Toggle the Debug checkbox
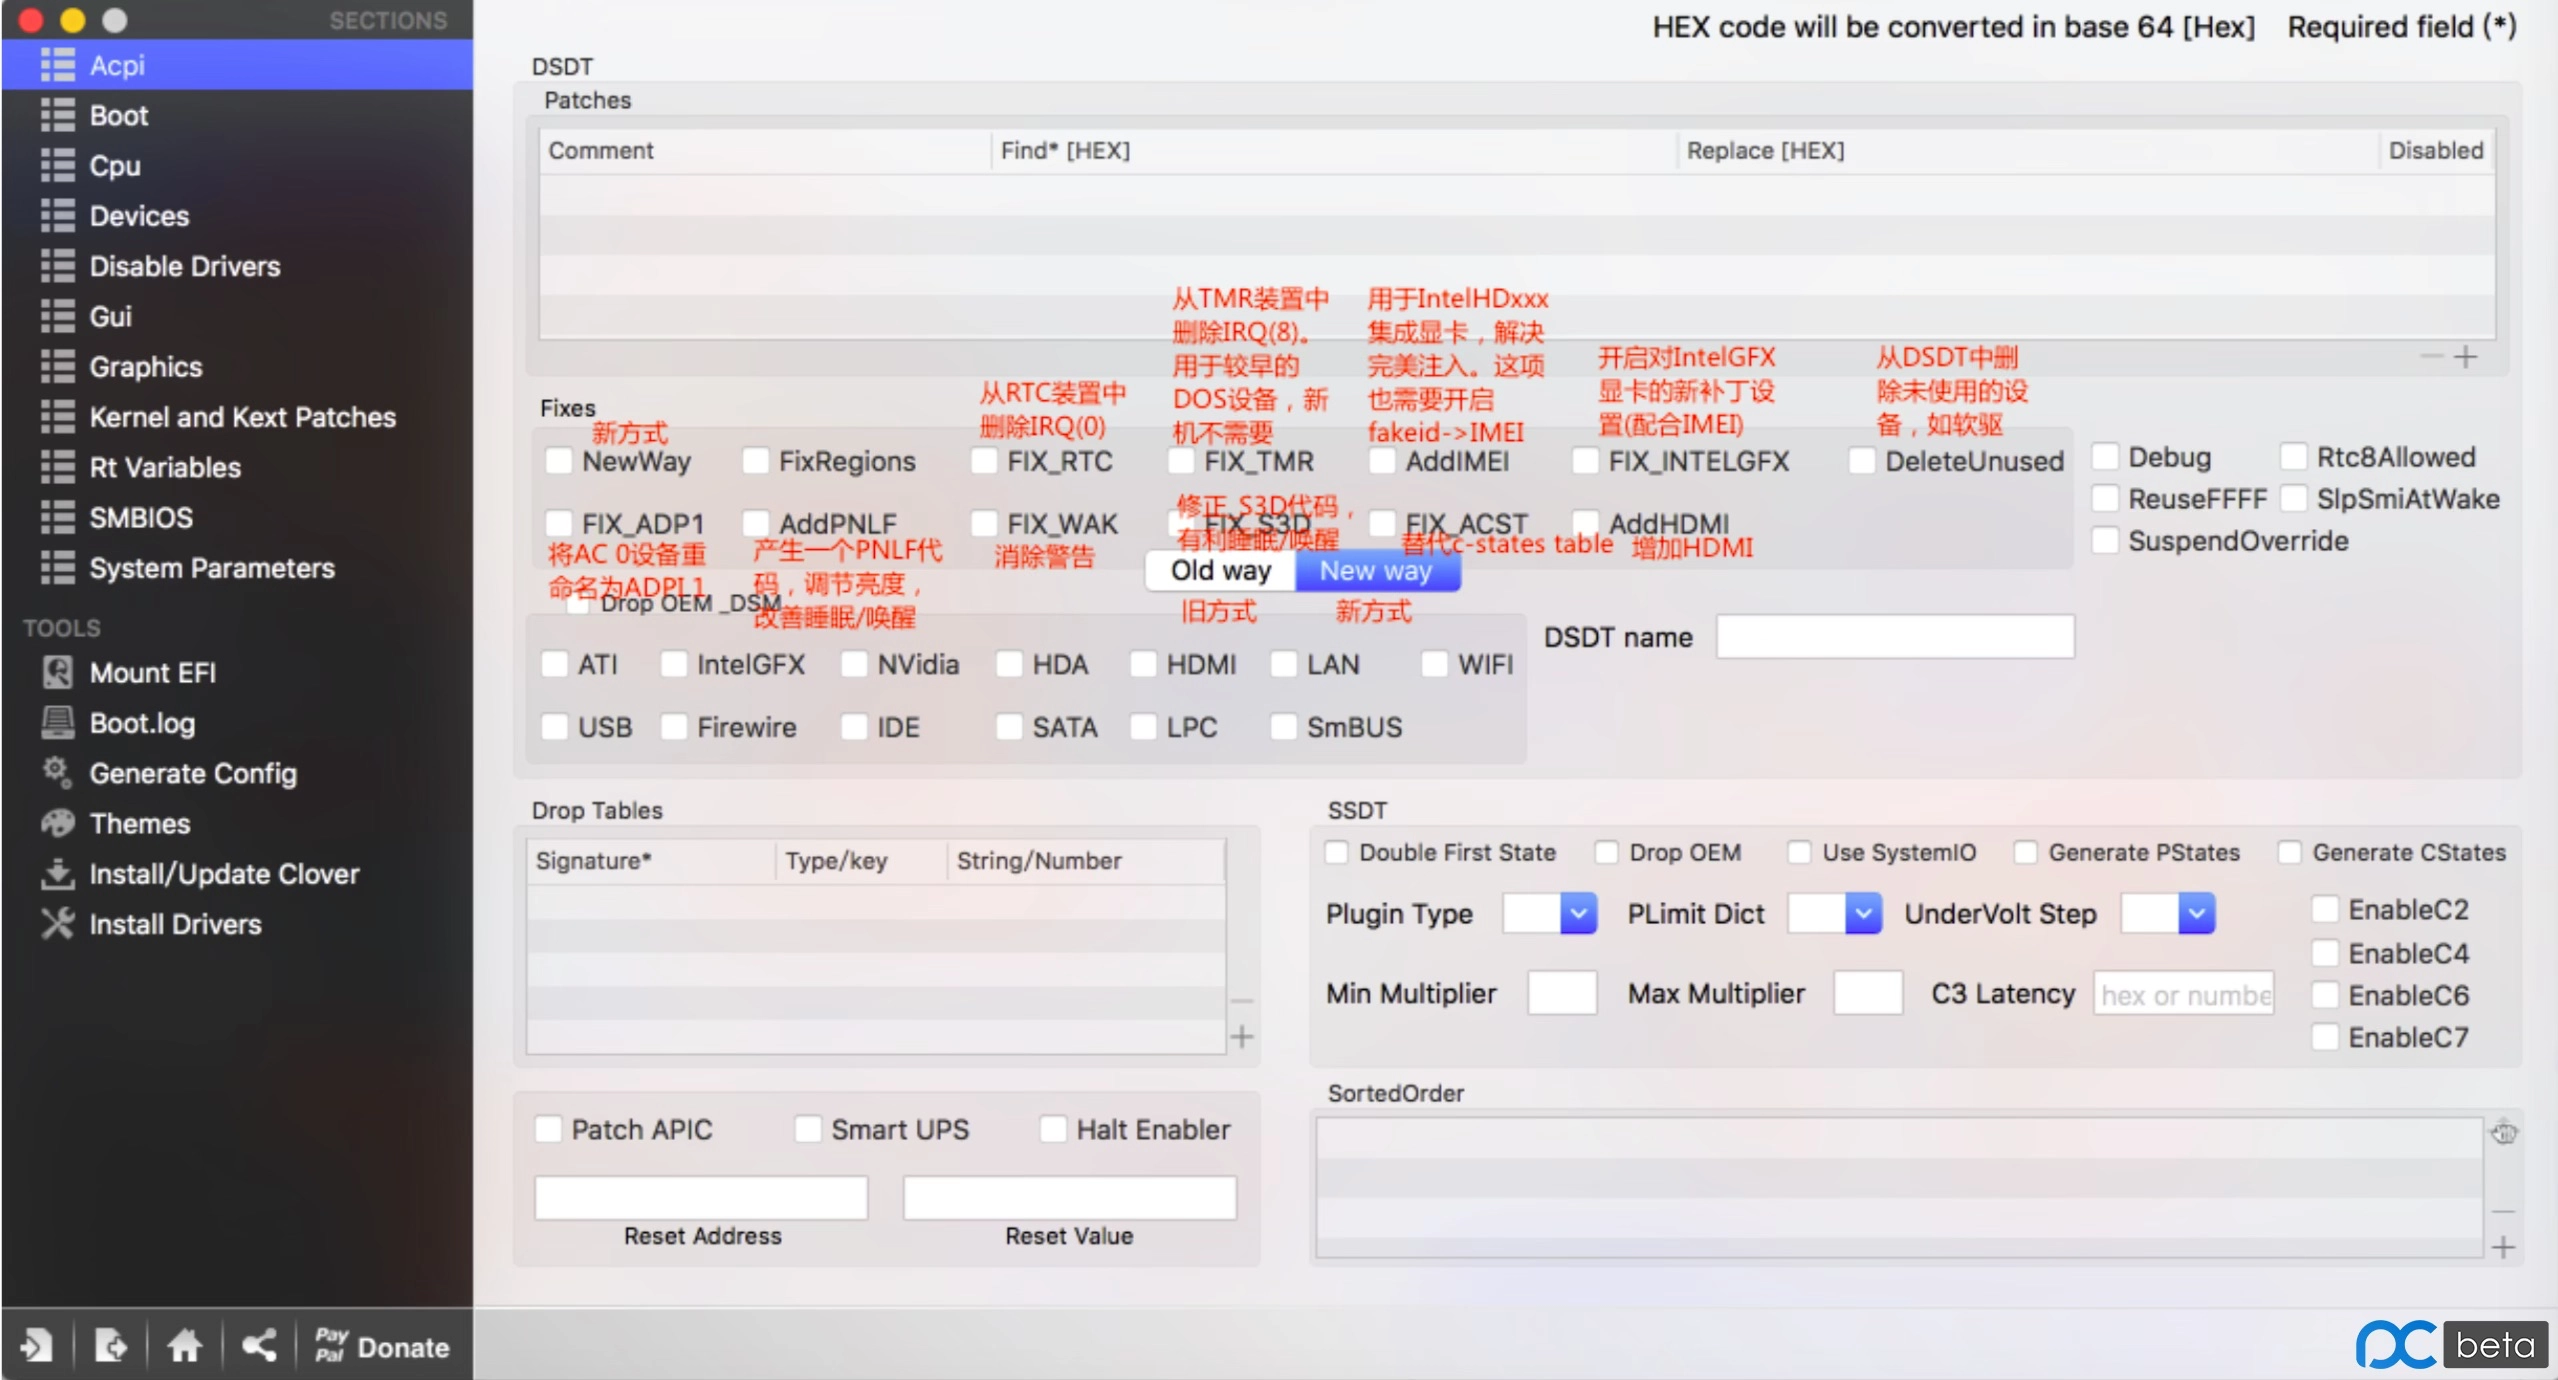This screenshot has width=2558, height=1380. tap(2105, 457)
